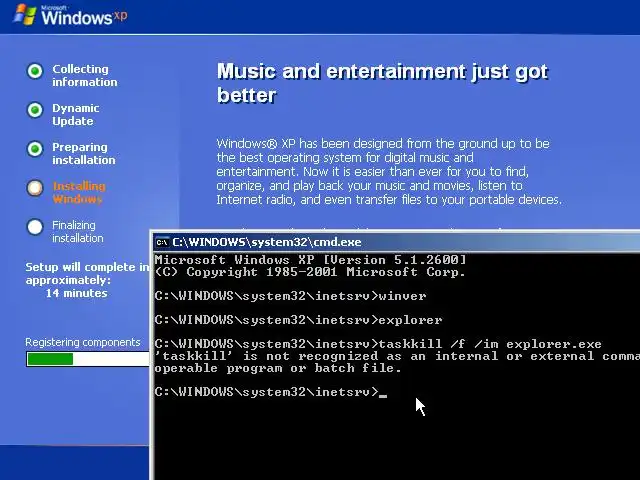
Task: Click the 'Collecting information' label
Action: pos(84,76)
